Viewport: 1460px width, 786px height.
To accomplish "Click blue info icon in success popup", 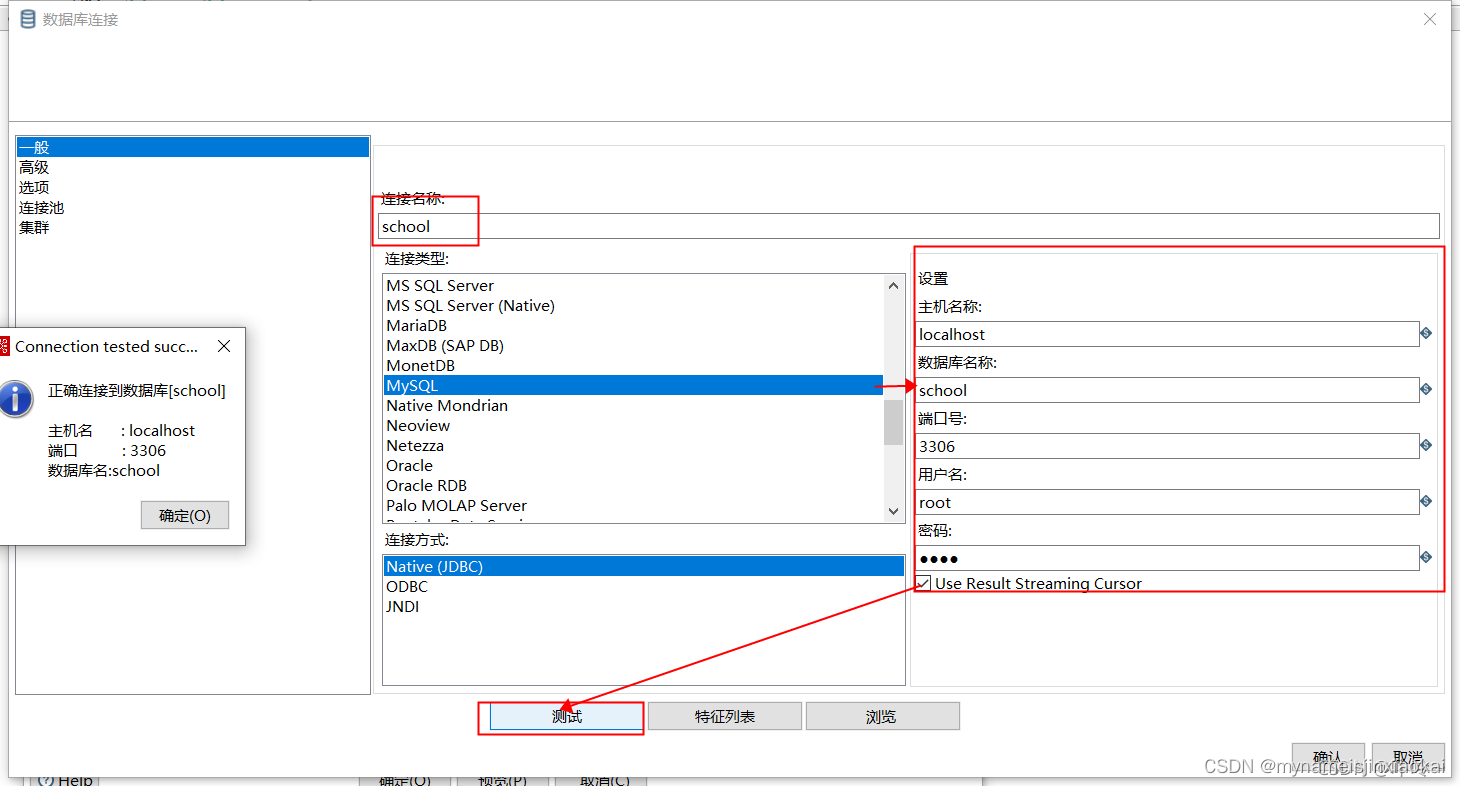I will click(x=15, y=398).
